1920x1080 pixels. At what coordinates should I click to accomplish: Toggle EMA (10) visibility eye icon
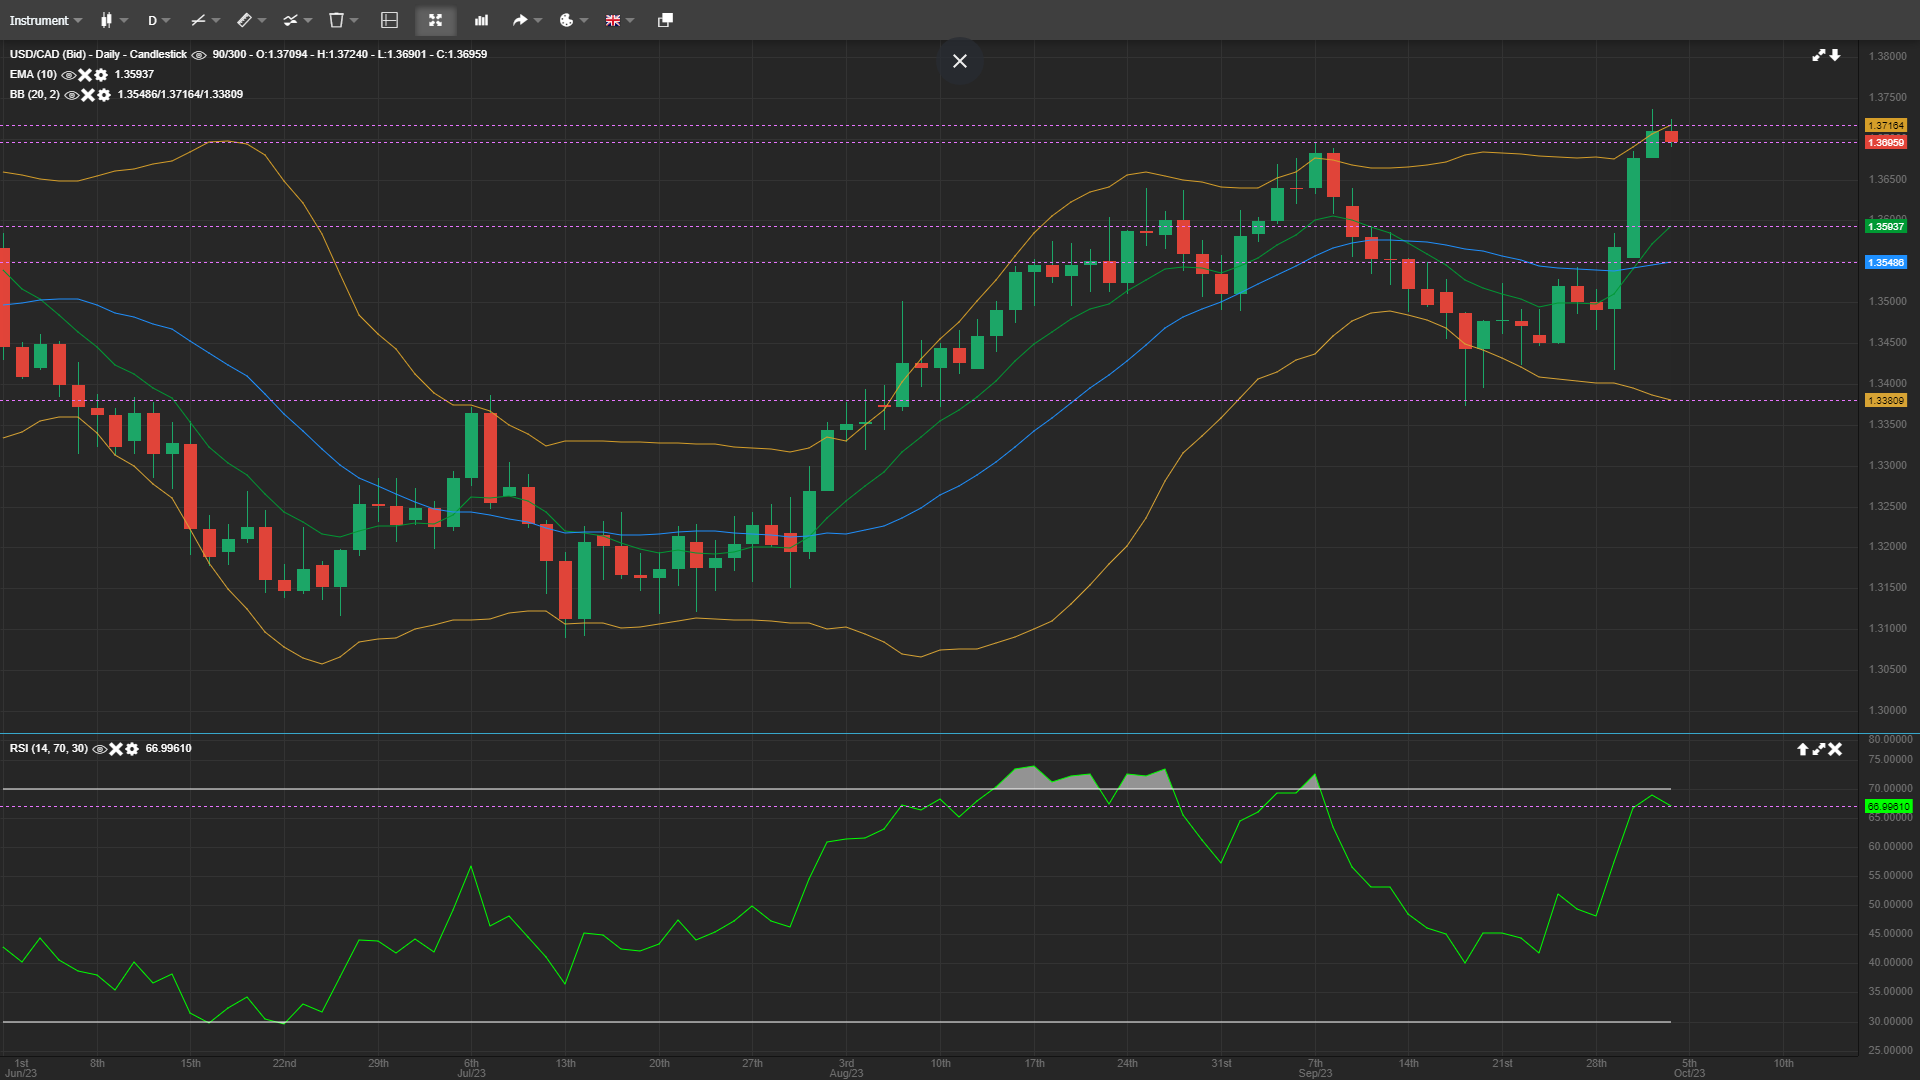pos(68,75)
